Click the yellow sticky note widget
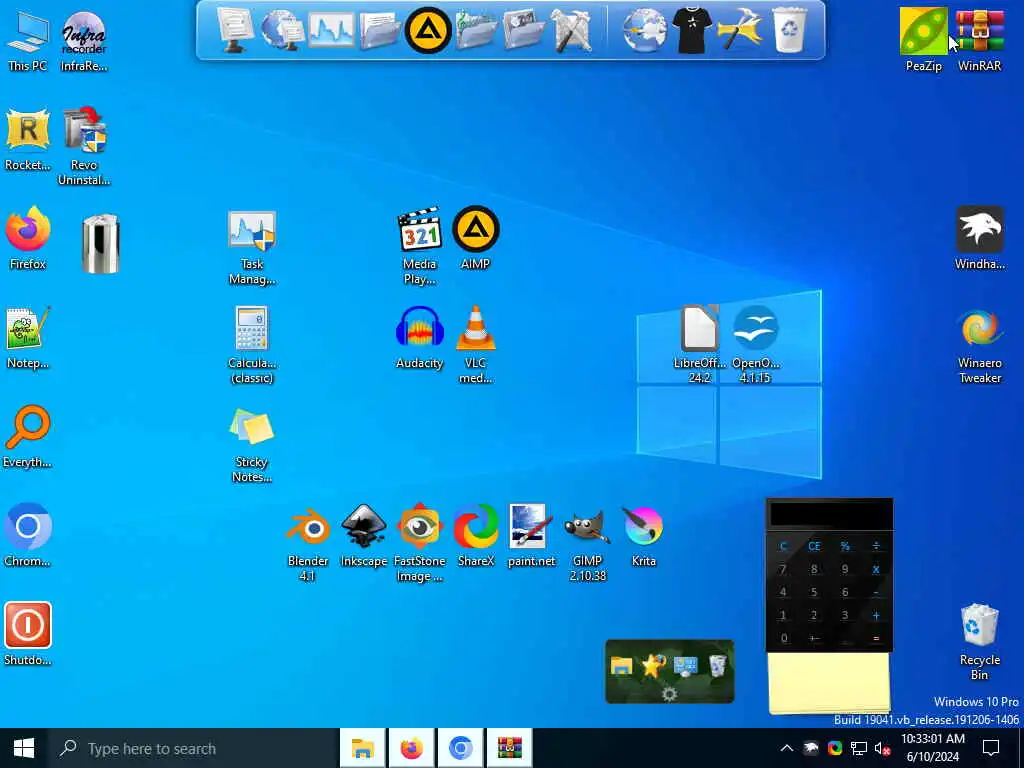 (829, 682)
